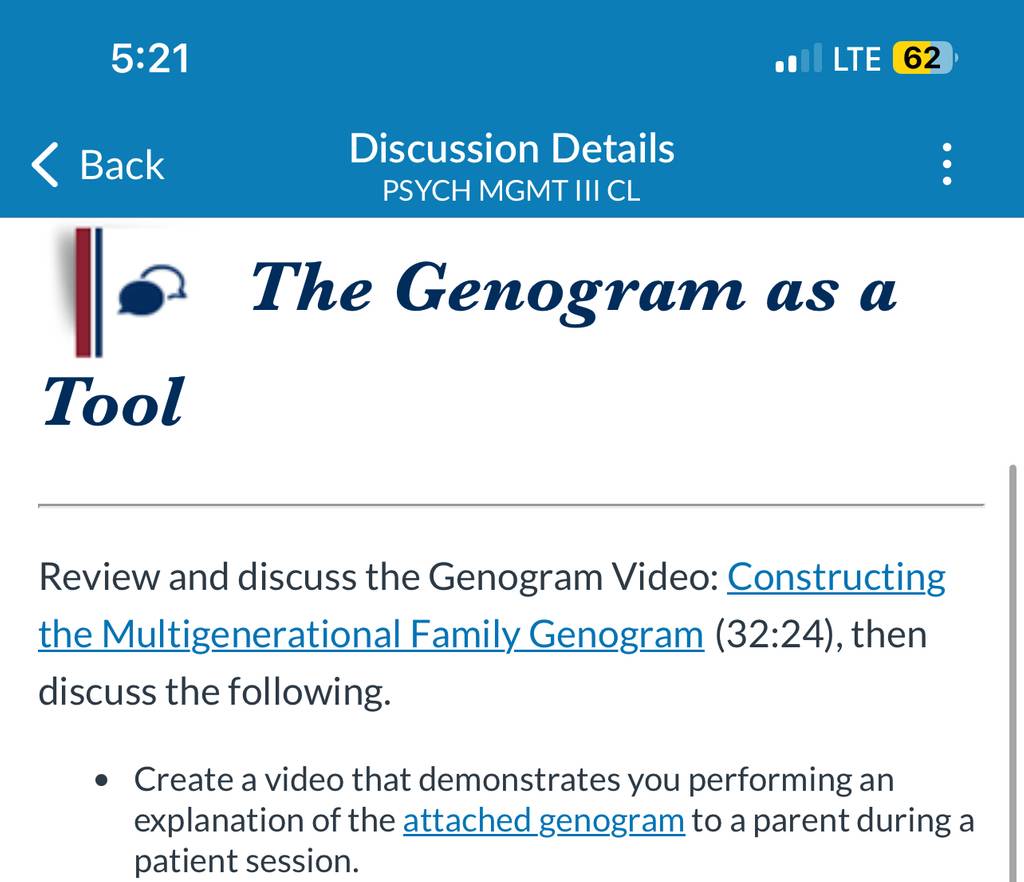Tap the LTE network label in status bar
The height and width of the screenshot is (882, 1024).
click(x=856, y=59)
